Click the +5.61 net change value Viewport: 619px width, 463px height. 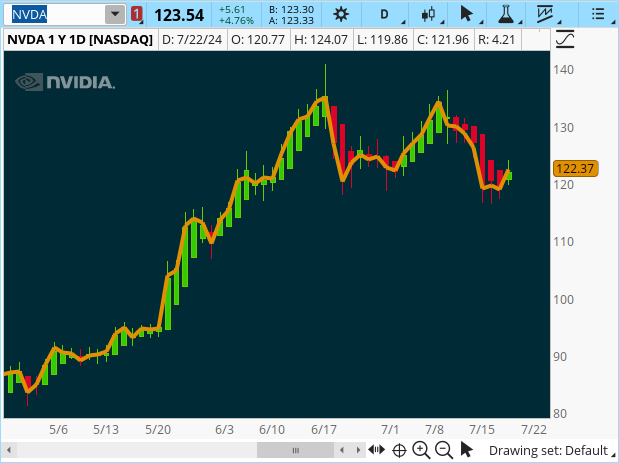pos(232,9)
